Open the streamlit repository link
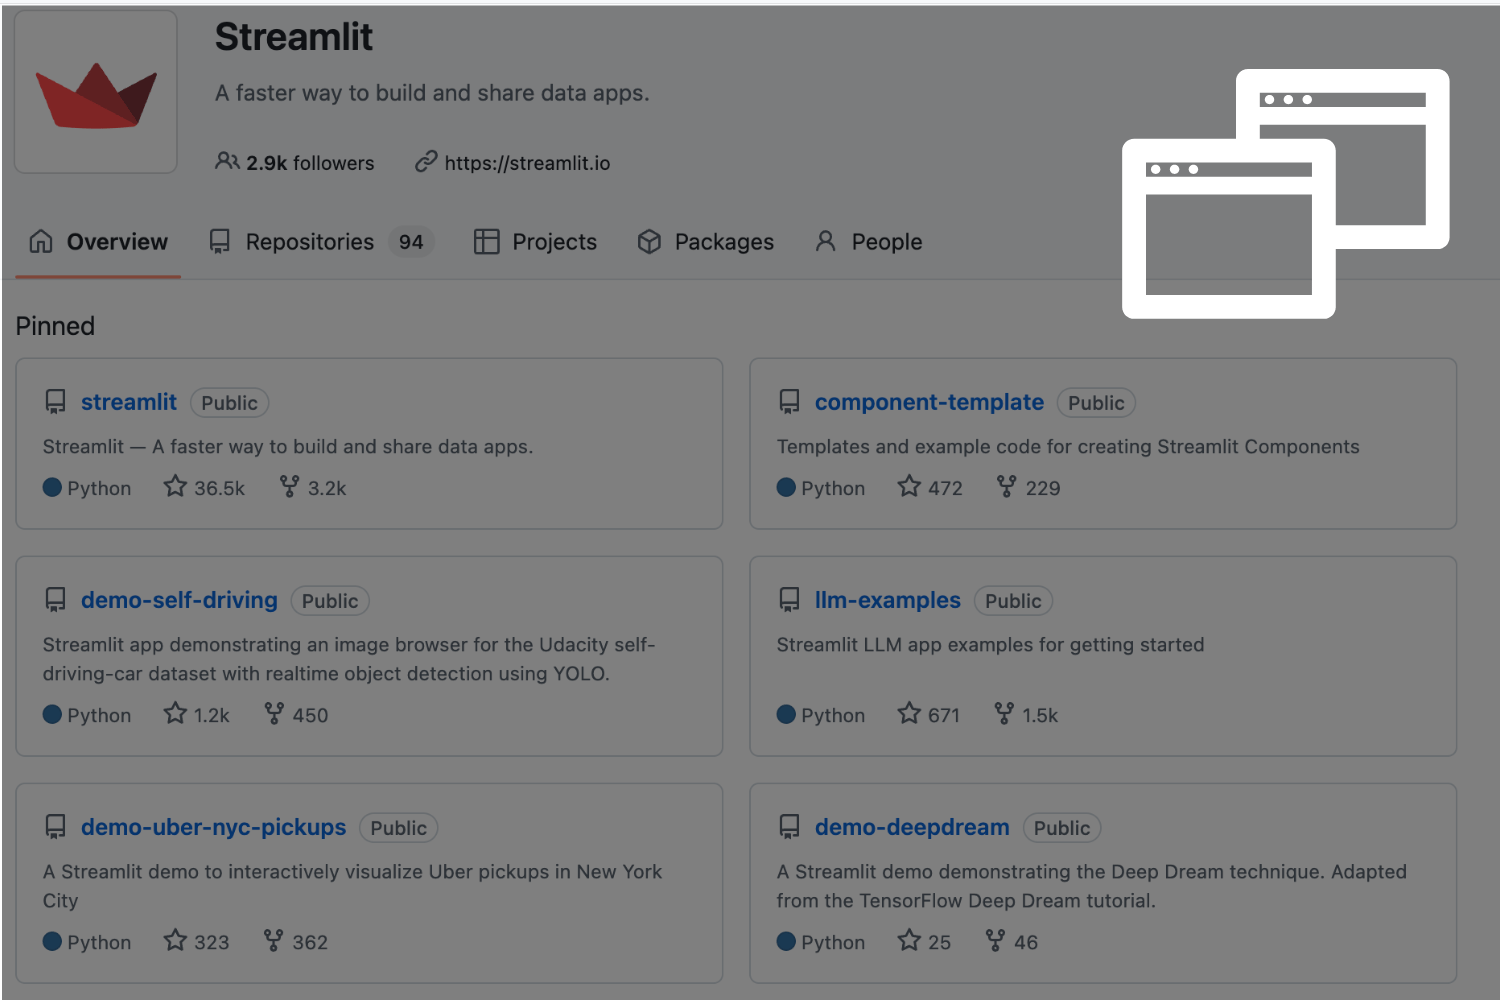The height and width of the screenshot is (1000, 1500). [128, 401]
